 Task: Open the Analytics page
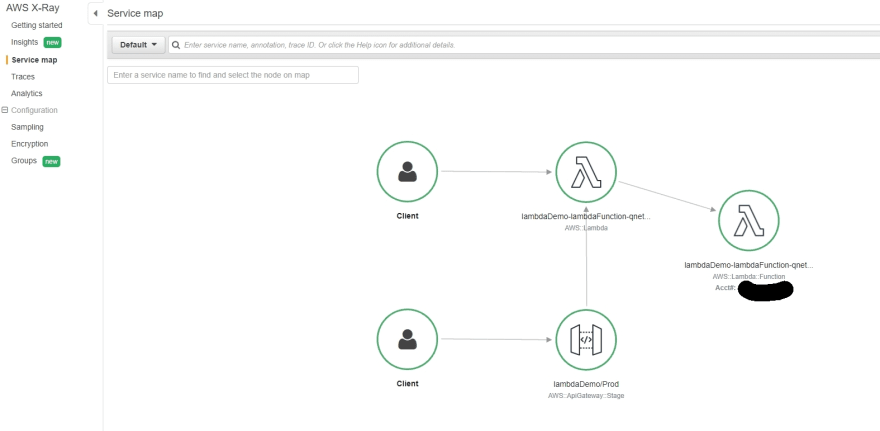[26, 93]
